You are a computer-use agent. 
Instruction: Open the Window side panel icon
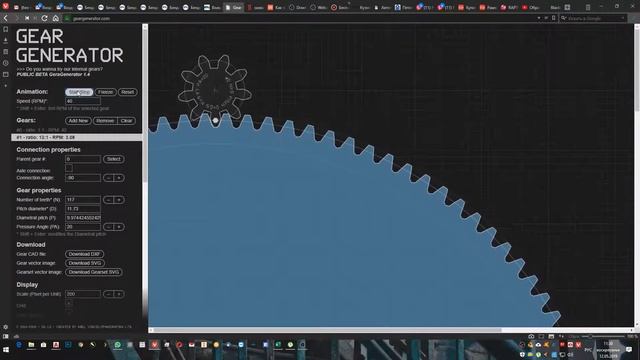pyautogui.click(x=5, y=74)
